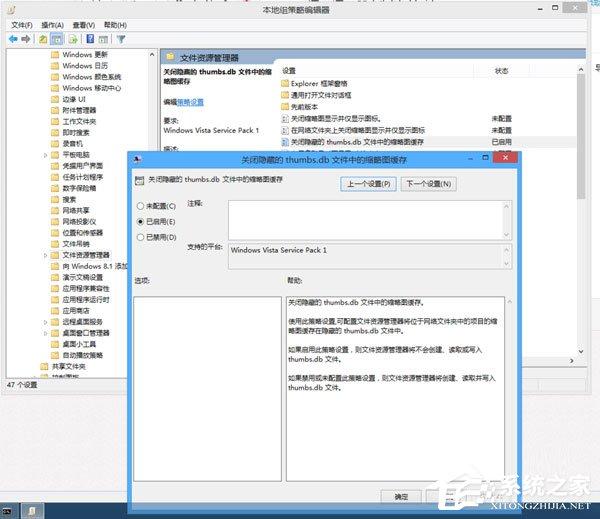Select the Windows 日历 tree item
The width and height of the screenshot is (600, 519).
click(x=85, y=66)
